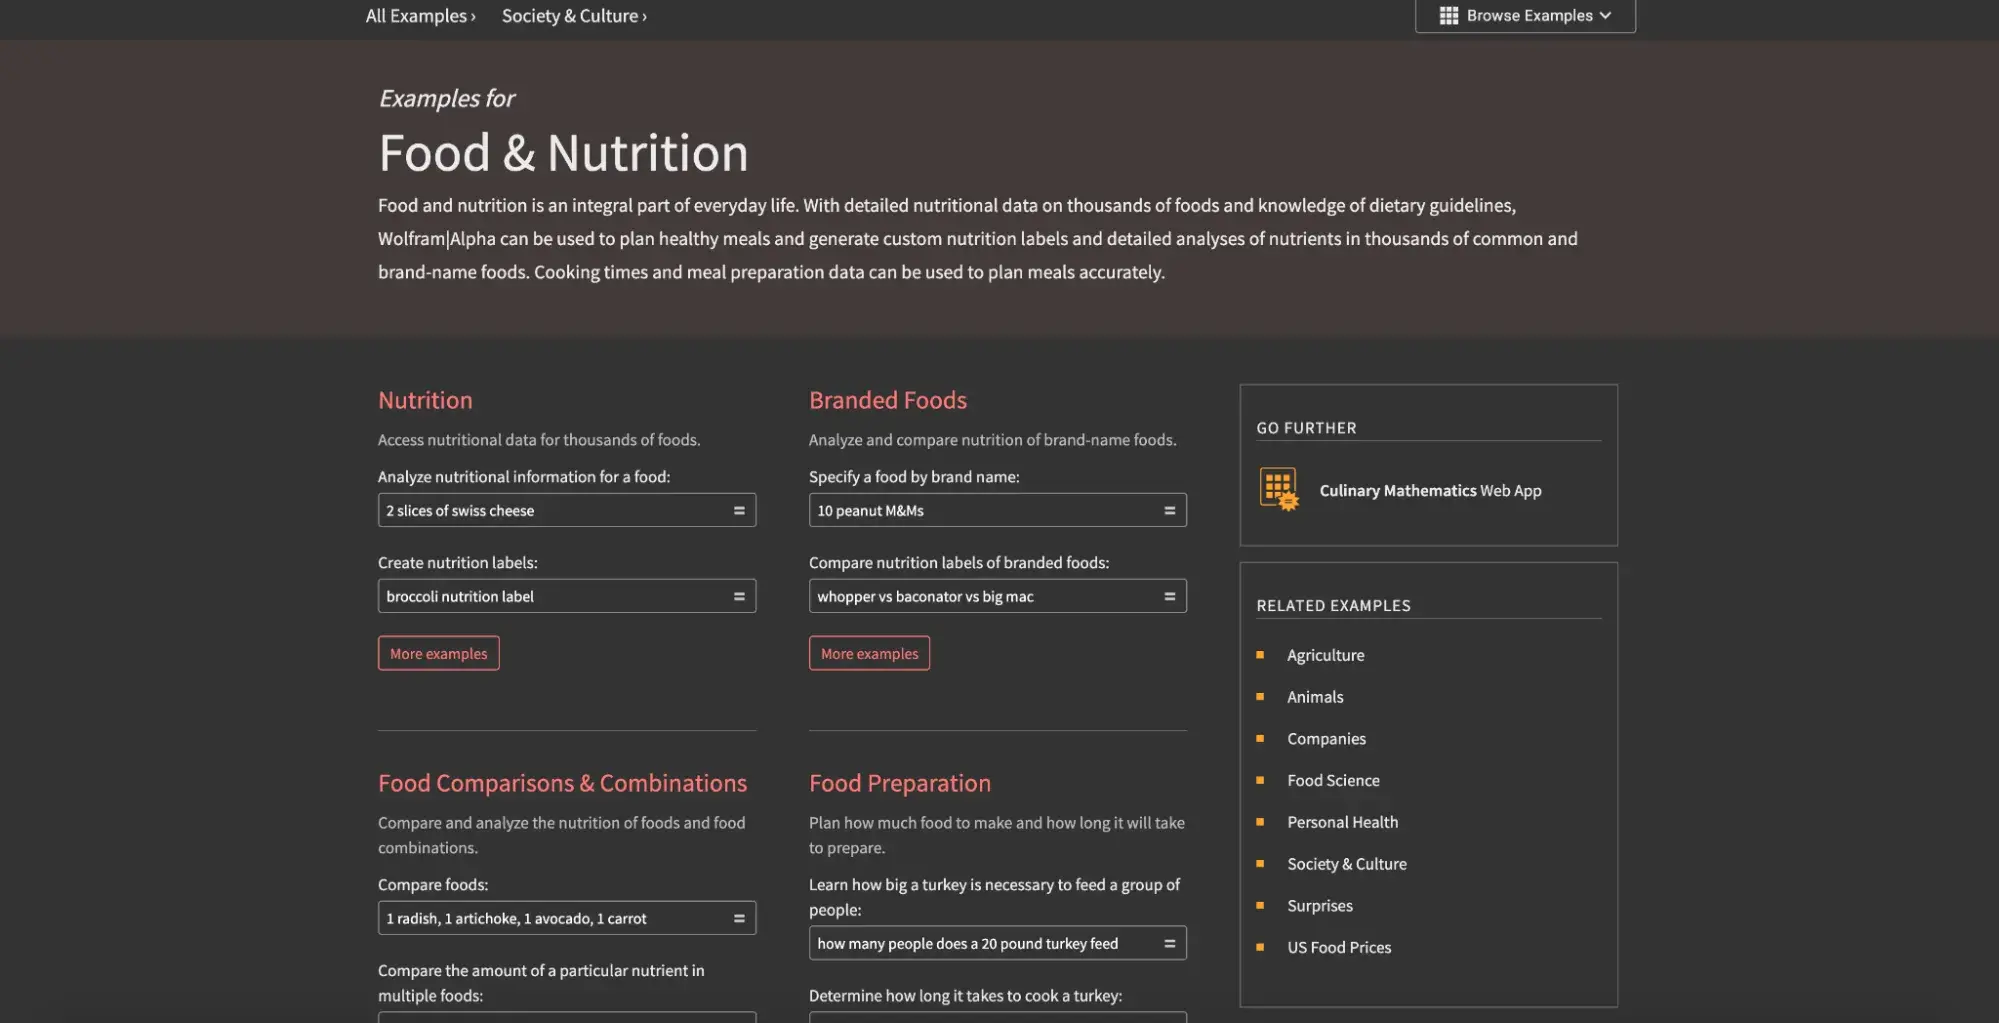
Task: Visit the Agriculture related example
Action: coord(1325,655)
